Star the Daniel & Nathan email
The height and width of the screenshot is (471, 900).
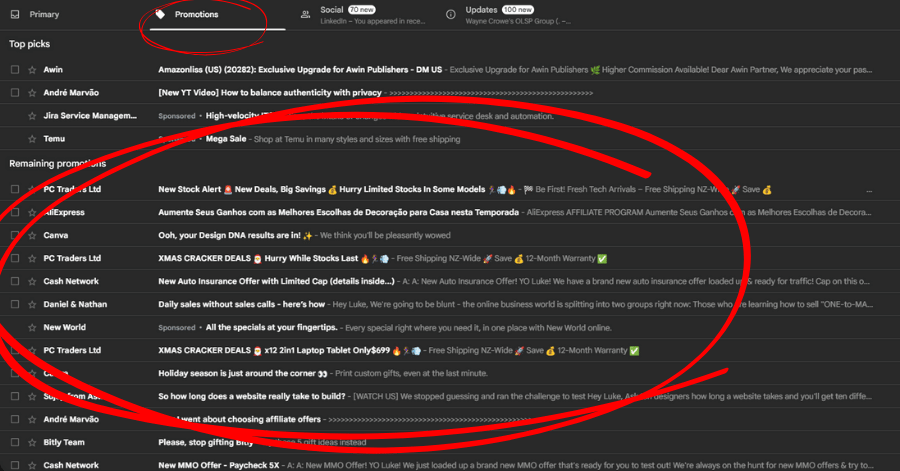[32, 304]
